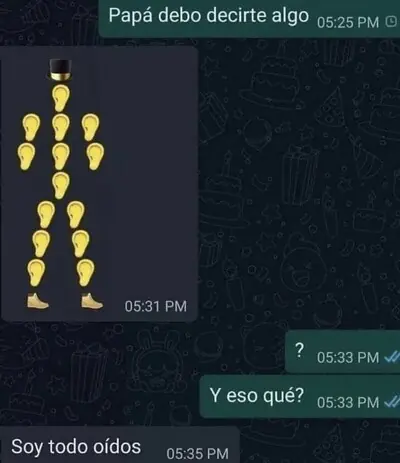Tap the bottom right leg ear emoji
The width and height of the screenshot is (400, 463).
[x=85, y=273]
